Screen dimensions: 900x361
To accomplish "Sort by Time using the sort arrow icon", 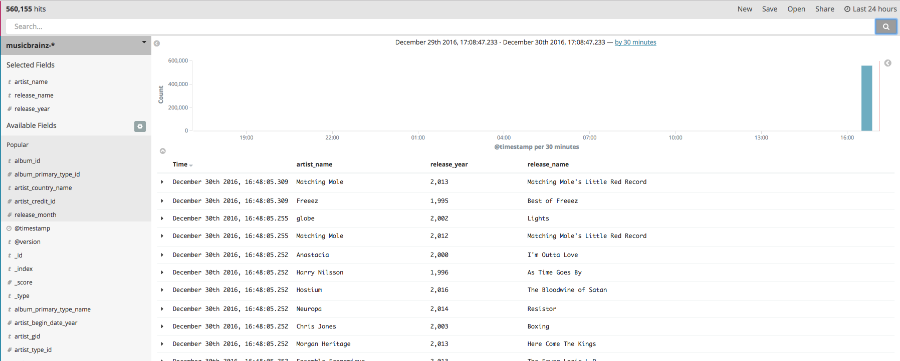I will (191, 165).
